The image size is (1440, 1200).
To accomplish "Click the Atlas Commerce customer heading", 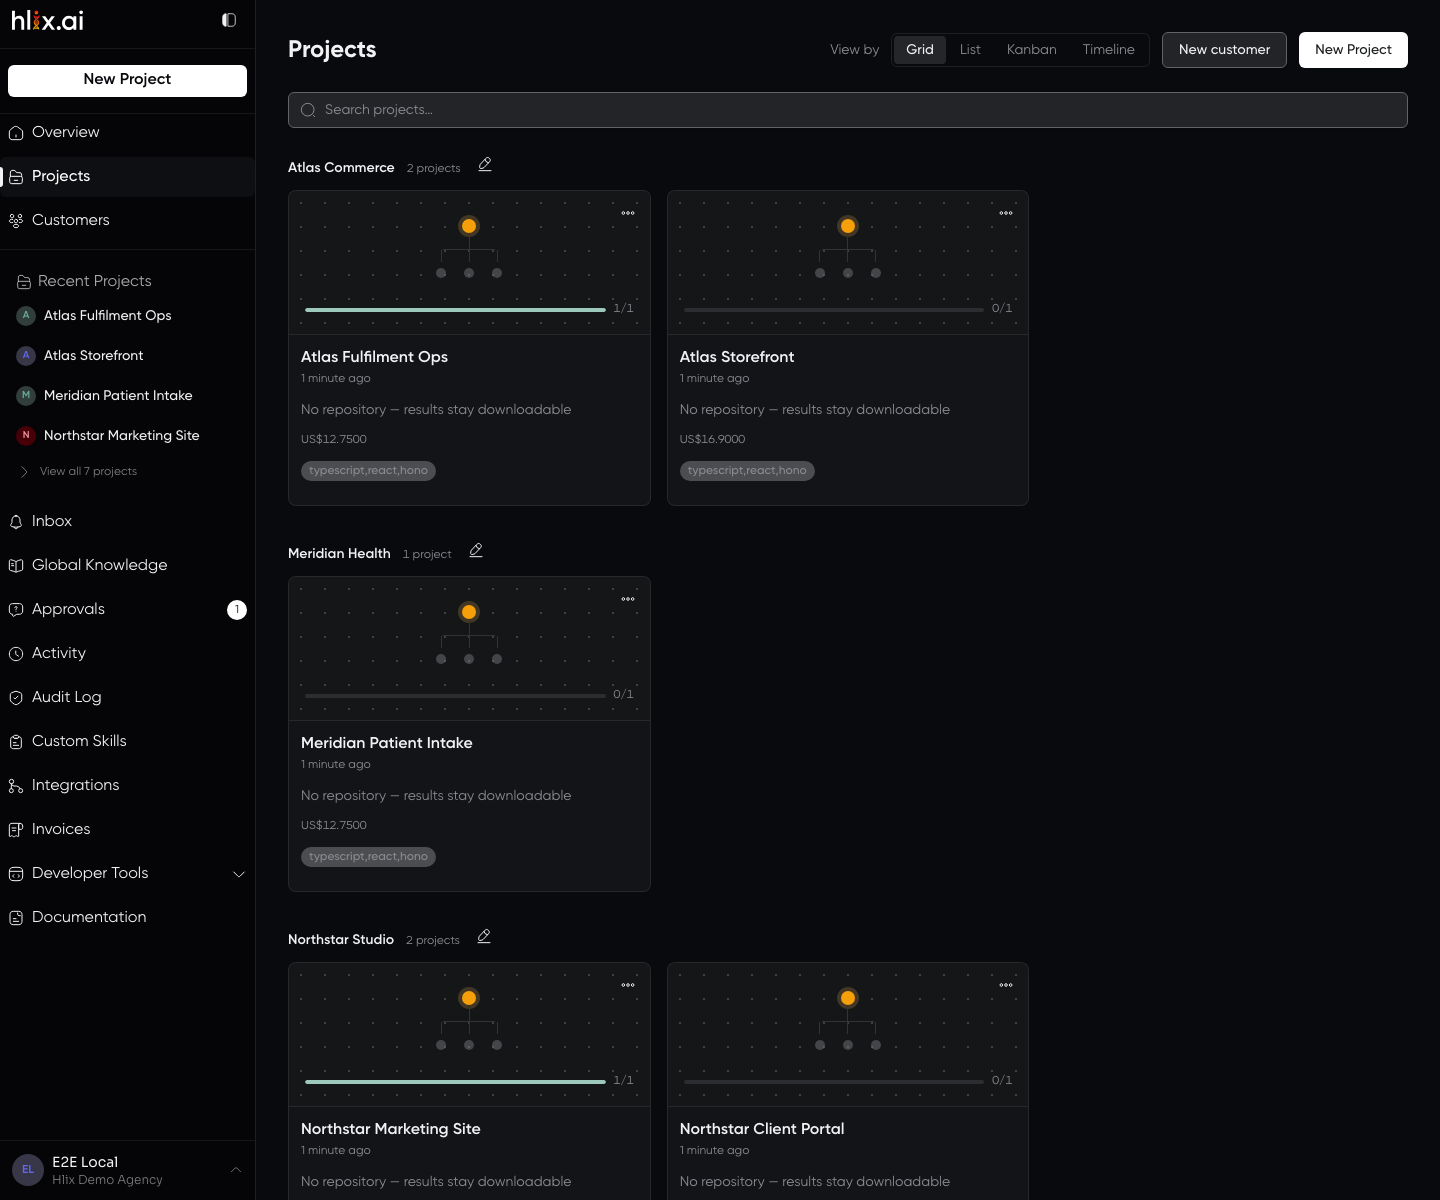I will (341, 168).
